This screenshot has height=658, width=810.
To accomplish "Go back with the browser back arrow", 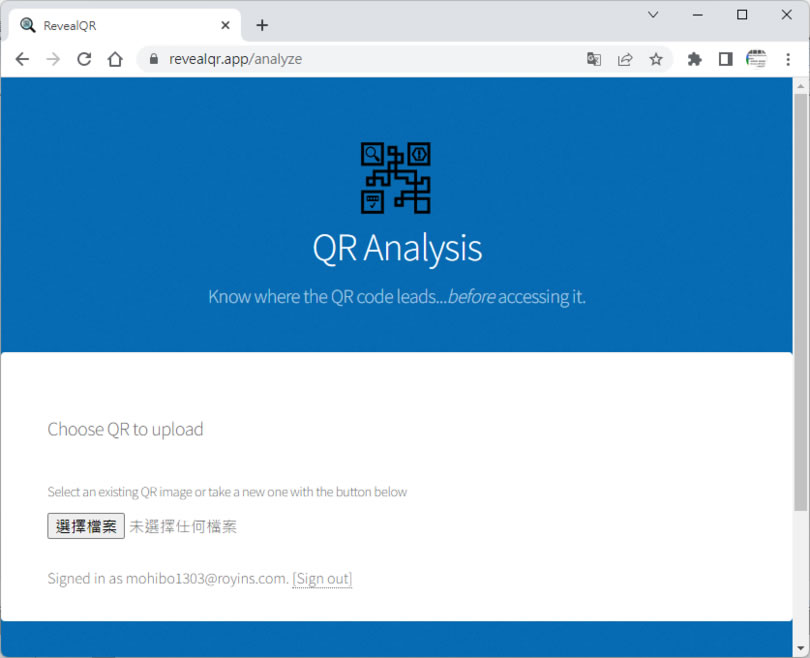I will tap(22, 59).
